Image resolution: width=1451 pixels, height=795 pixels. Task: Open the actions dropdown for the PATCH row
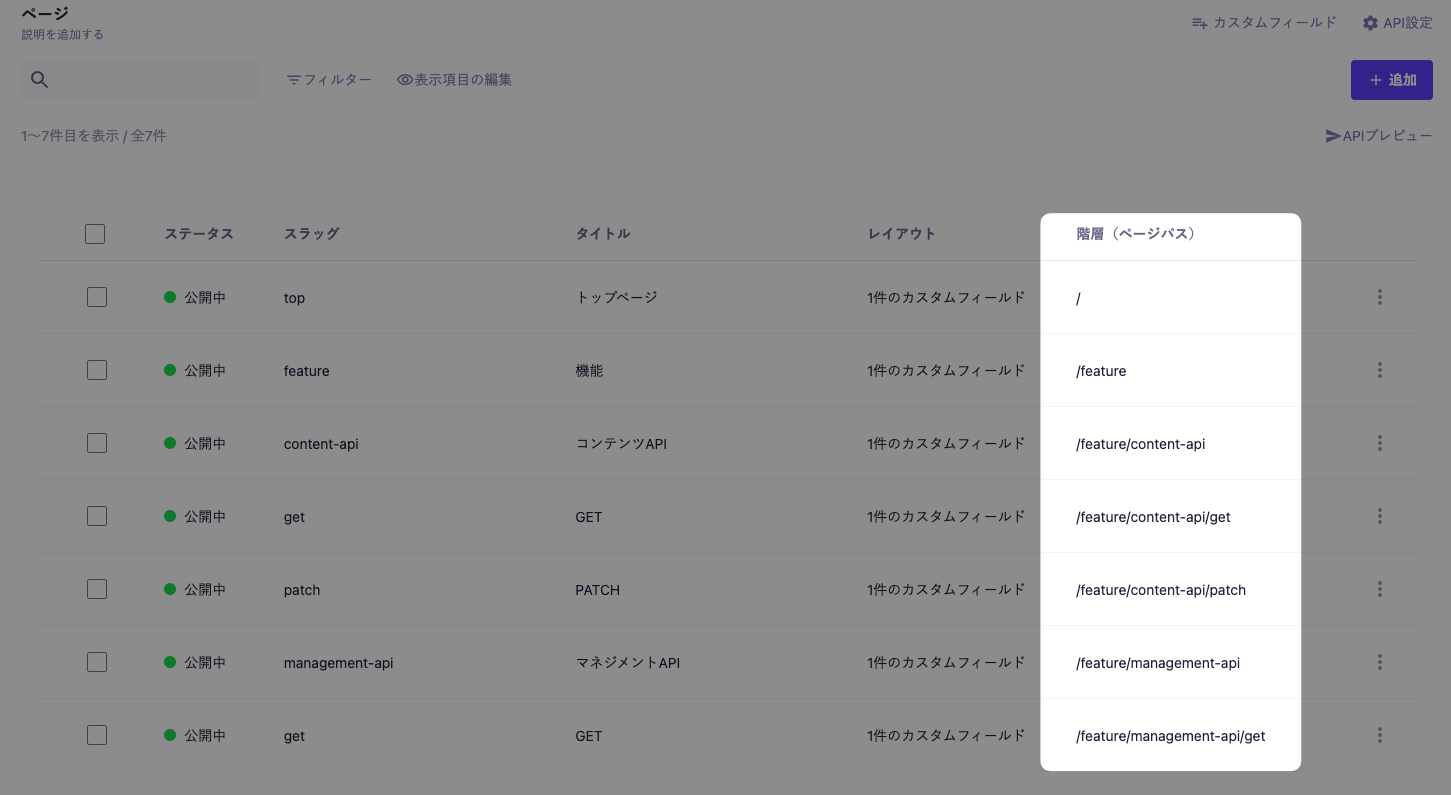pyautogui.click(x=1379, y=588)
